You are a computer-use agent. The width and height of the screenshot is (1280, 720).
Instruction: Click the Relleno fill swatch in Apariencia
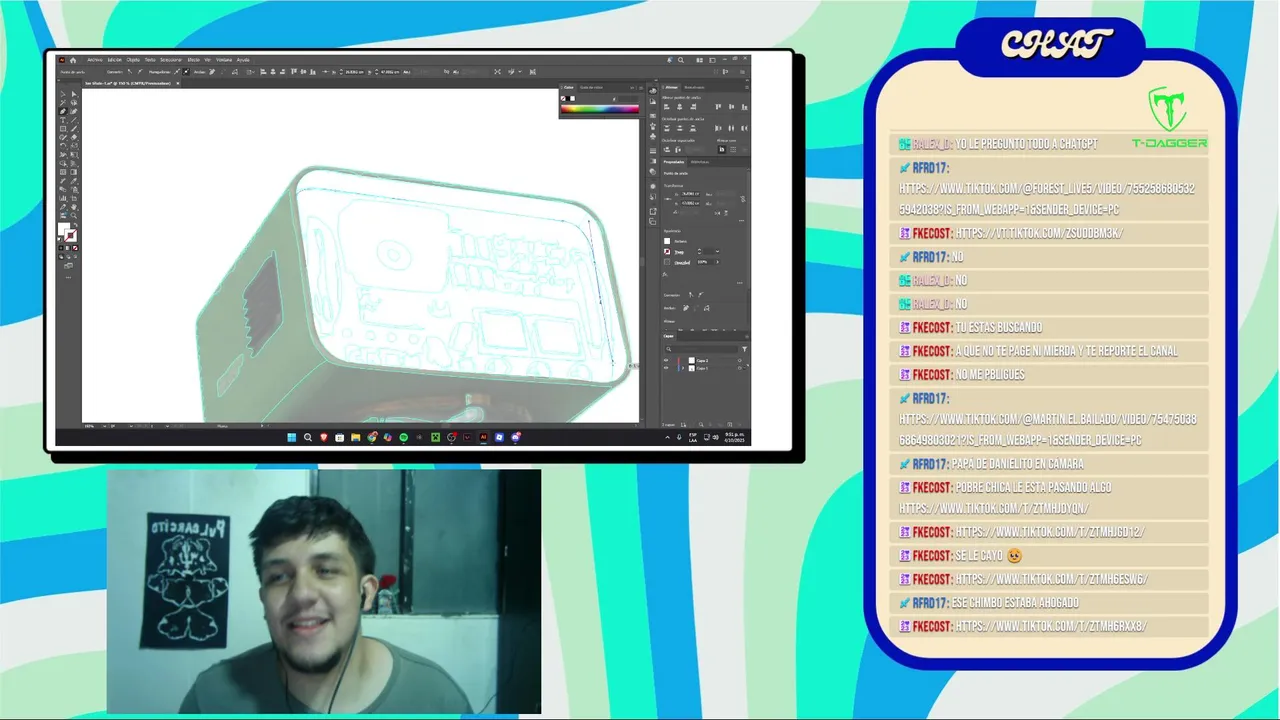tap(667, 241)
